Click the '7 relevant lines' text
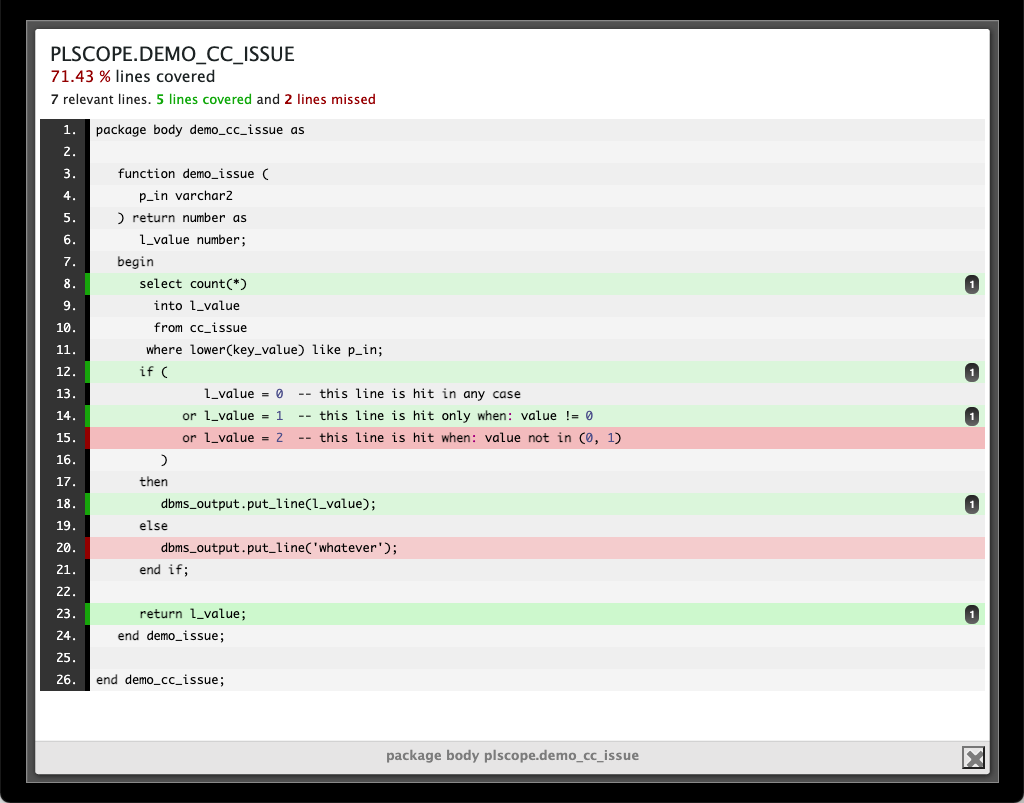The width and height of the screenshot is (1024, 803). (x=99, y=99)
